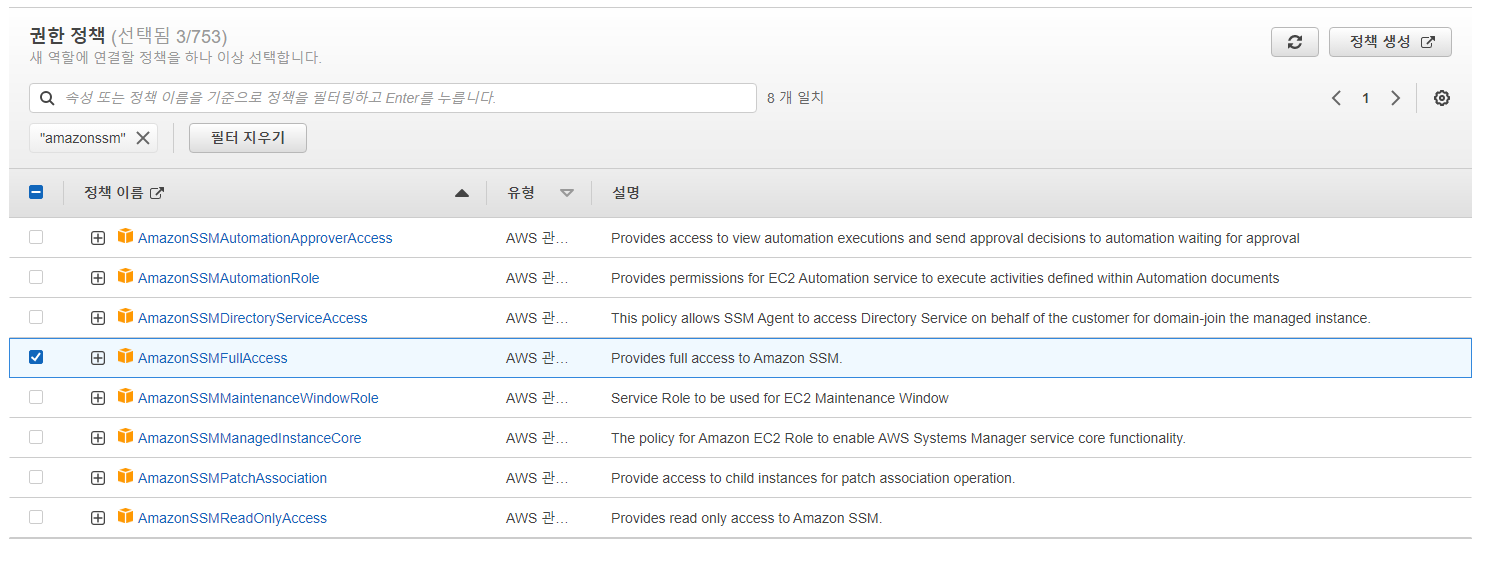
Task: Click policy icon for AmazonSSMDirectoryServiceAccess
Action: click(125, 317)
